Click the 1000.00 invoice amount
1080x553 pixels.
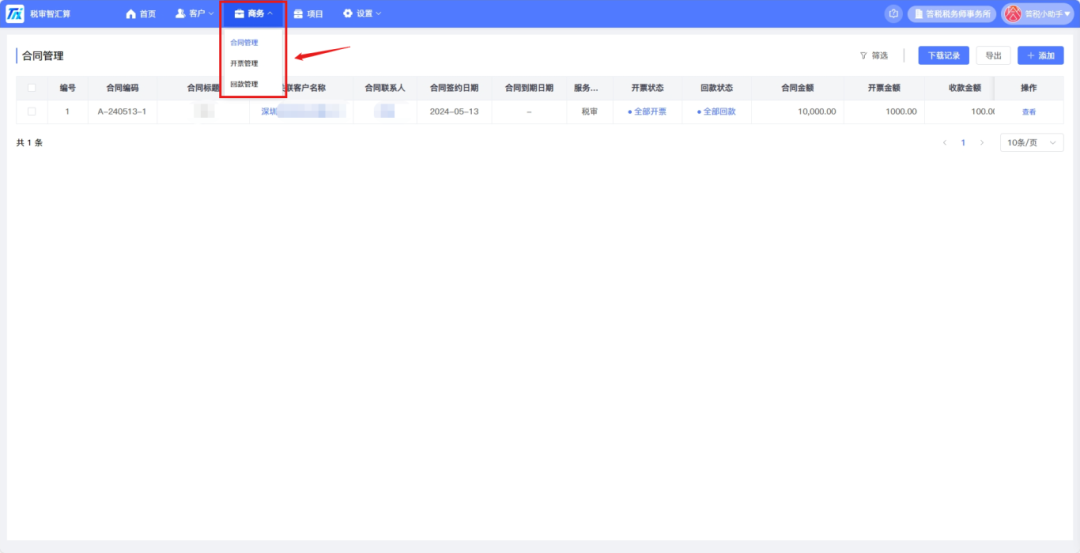tap(901, 112)
